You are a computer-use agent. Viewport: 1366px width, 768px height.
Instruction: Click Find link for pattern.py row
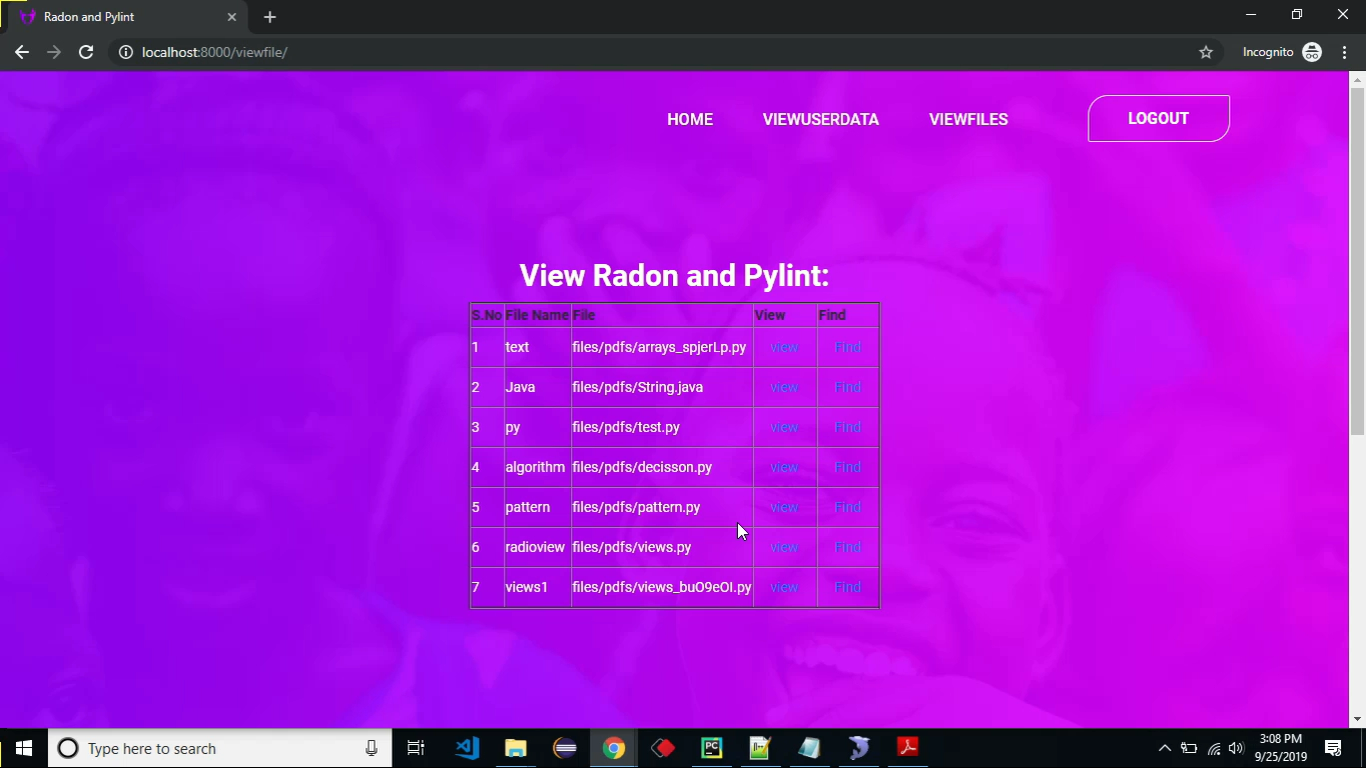pyautogui.click(x=847, y=507)
